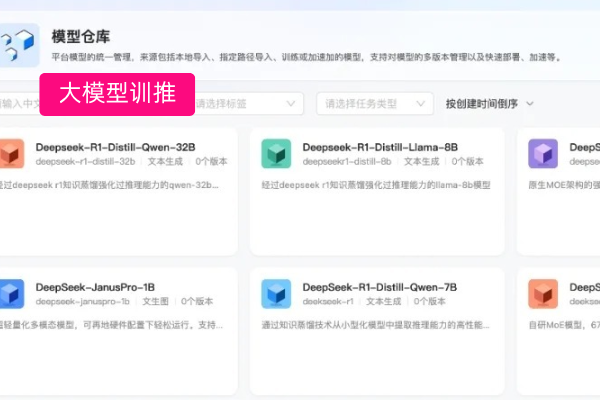Click the qwen-32b model description text
Viewport: 600px width, 400px height.
pyautogui.click(x=109, y=185)
